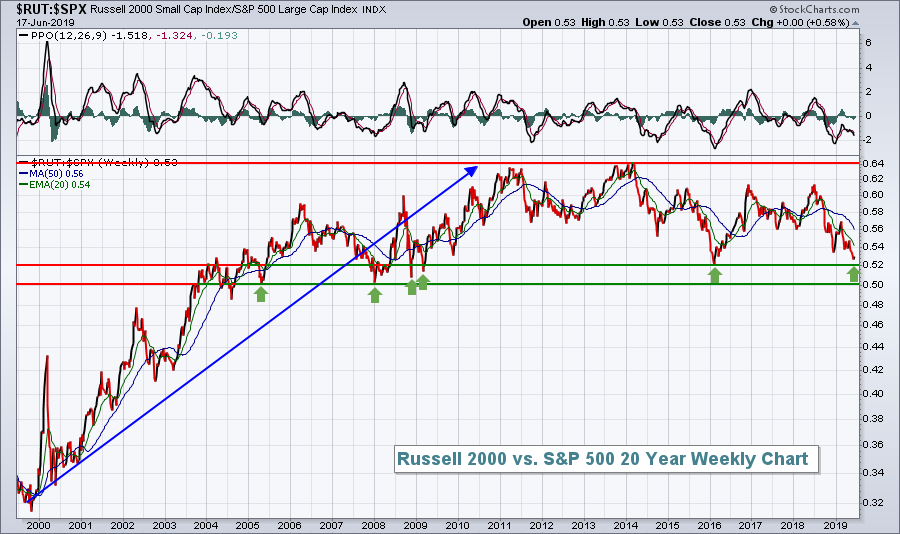Click the -2 label on the PPO axis
The height and width of the screenshot is (534, 900).
pos(868,140)
